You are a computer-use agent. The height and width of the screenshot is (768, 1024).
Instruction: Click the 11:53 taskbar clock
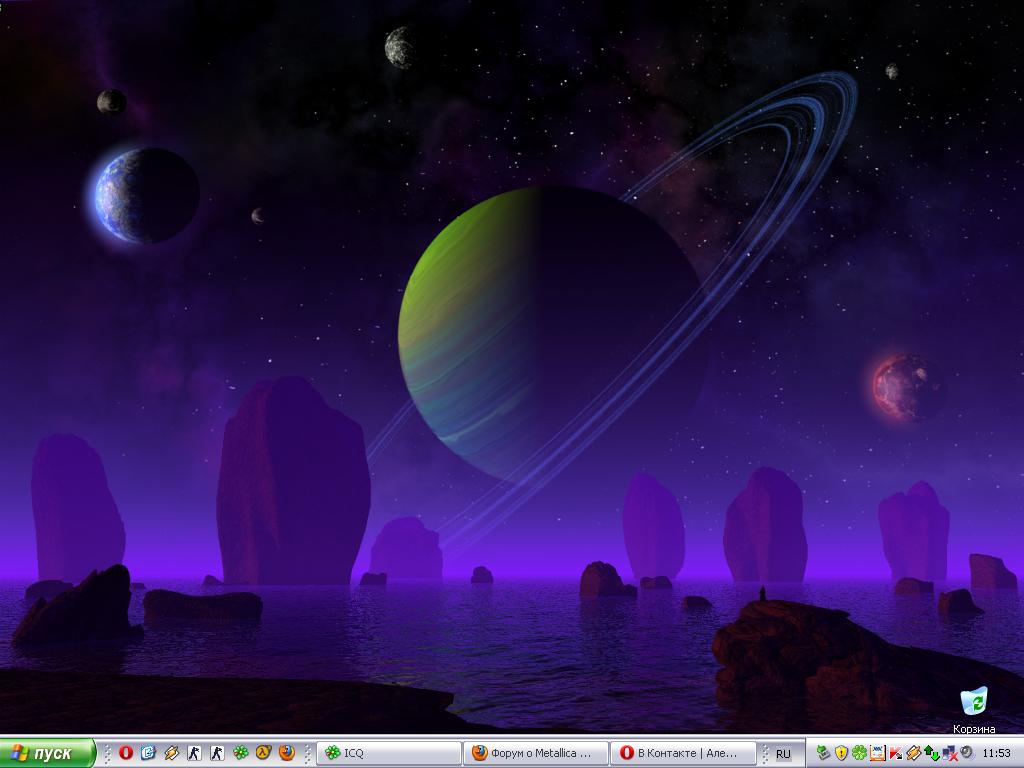click(x=997, y=753)
